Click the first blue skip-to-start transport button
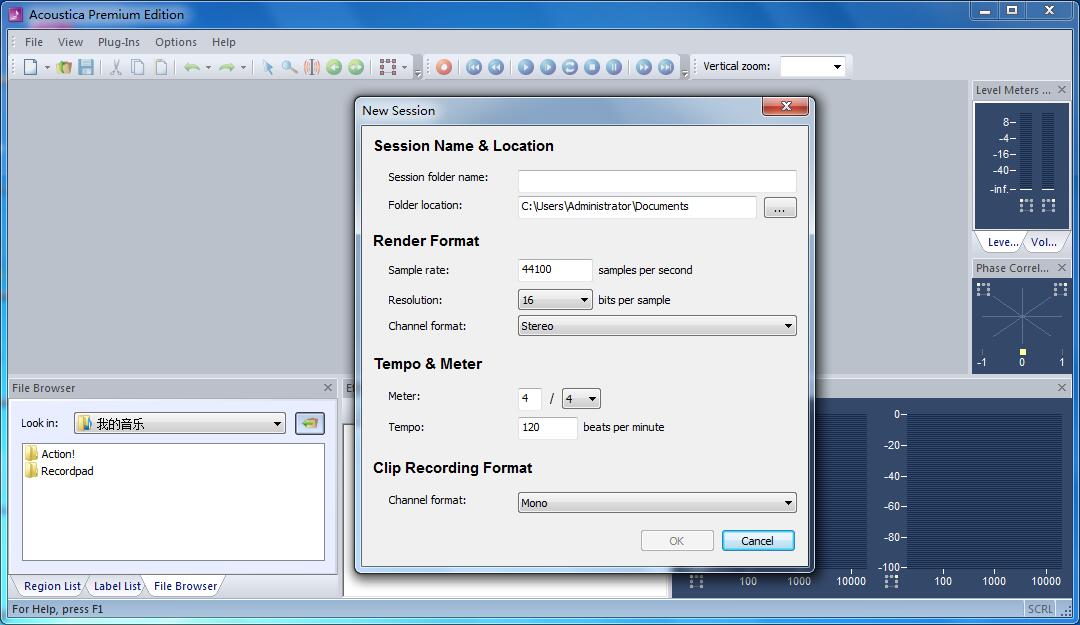 click(474, 67)
